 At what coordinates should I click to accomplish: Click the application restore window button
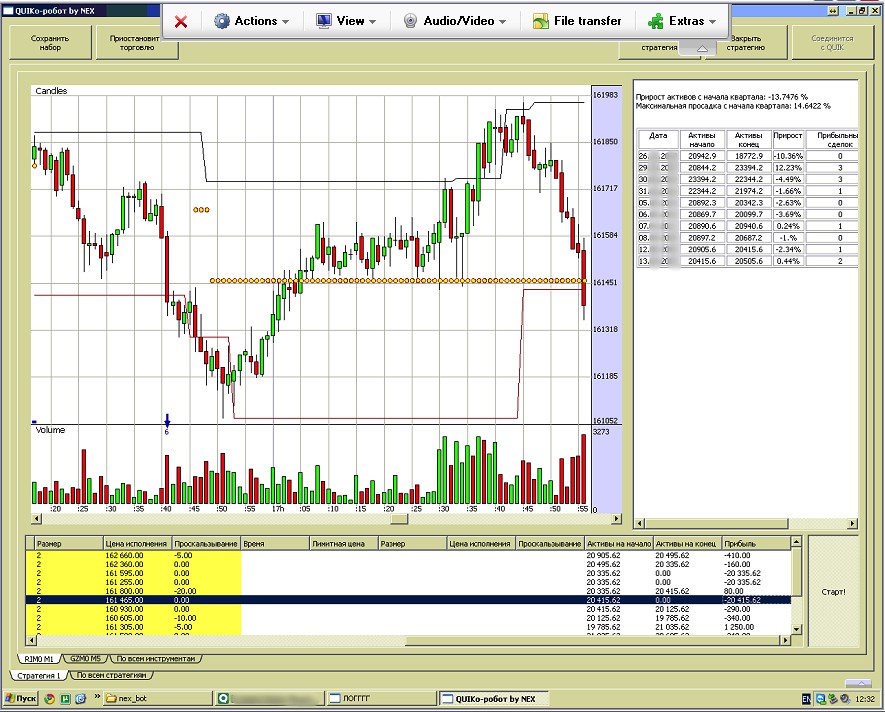point(862,10)
